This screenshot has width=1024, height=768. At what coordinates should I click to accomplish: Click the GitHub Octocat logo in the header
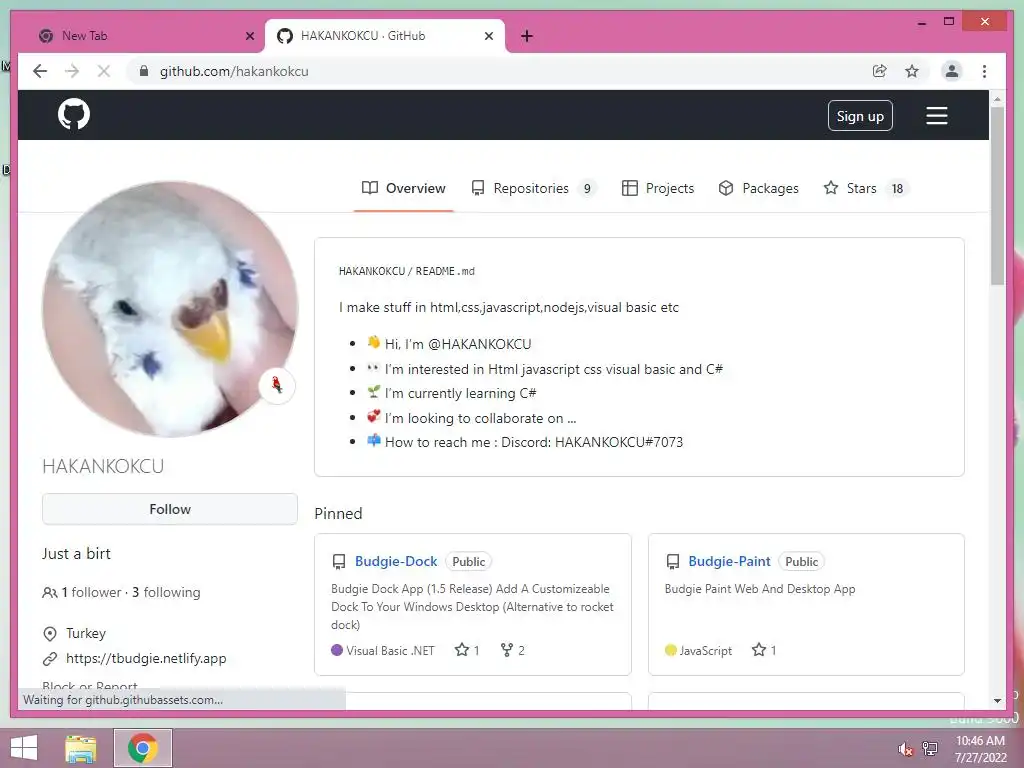tap(74, 115)
